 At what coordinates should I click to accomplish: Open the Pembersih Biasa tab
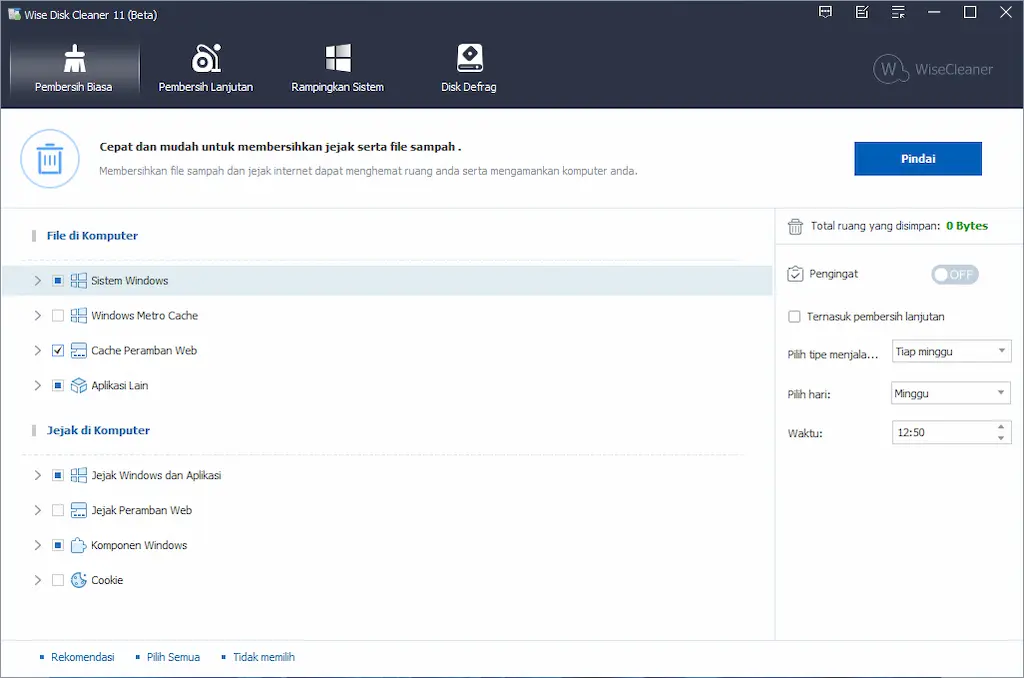click(x=74, y=69)
